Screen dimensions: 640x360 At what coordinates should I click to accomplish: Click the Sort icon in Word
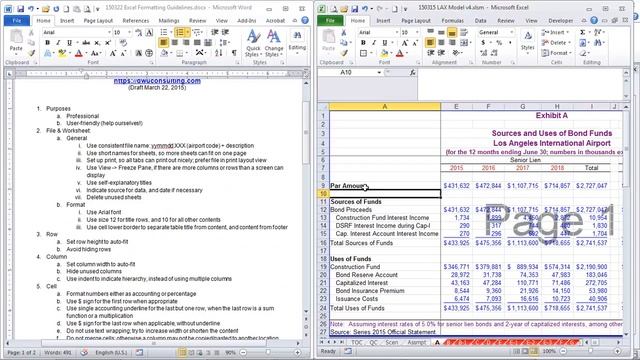point(219,53)
